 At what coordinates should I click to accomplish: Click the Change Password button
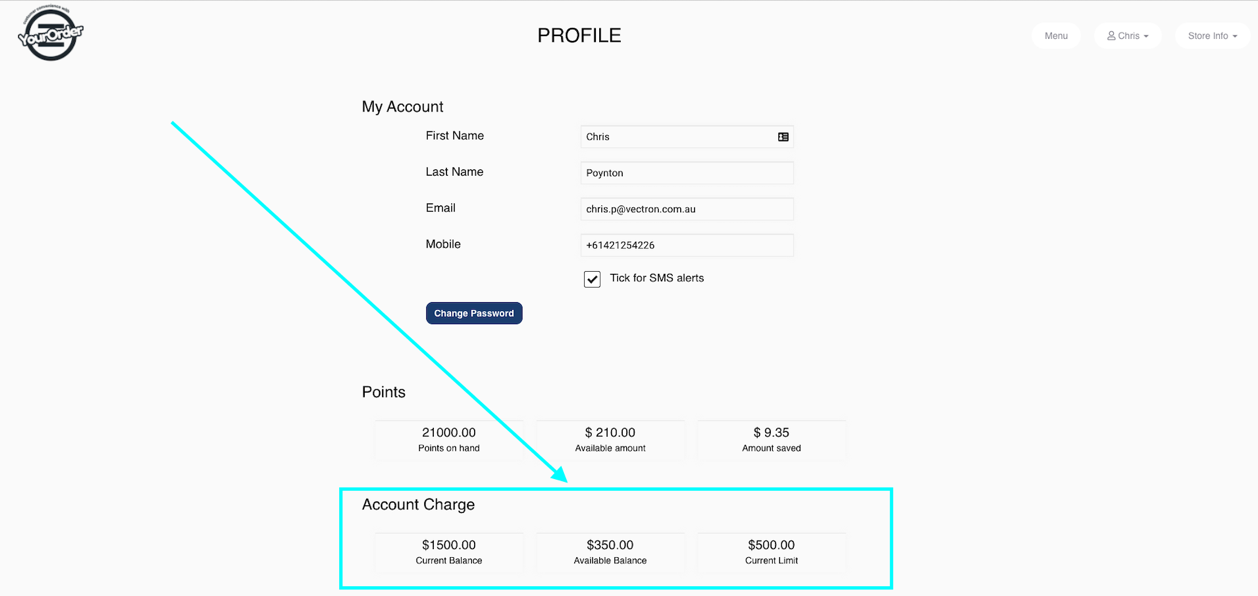474,313
